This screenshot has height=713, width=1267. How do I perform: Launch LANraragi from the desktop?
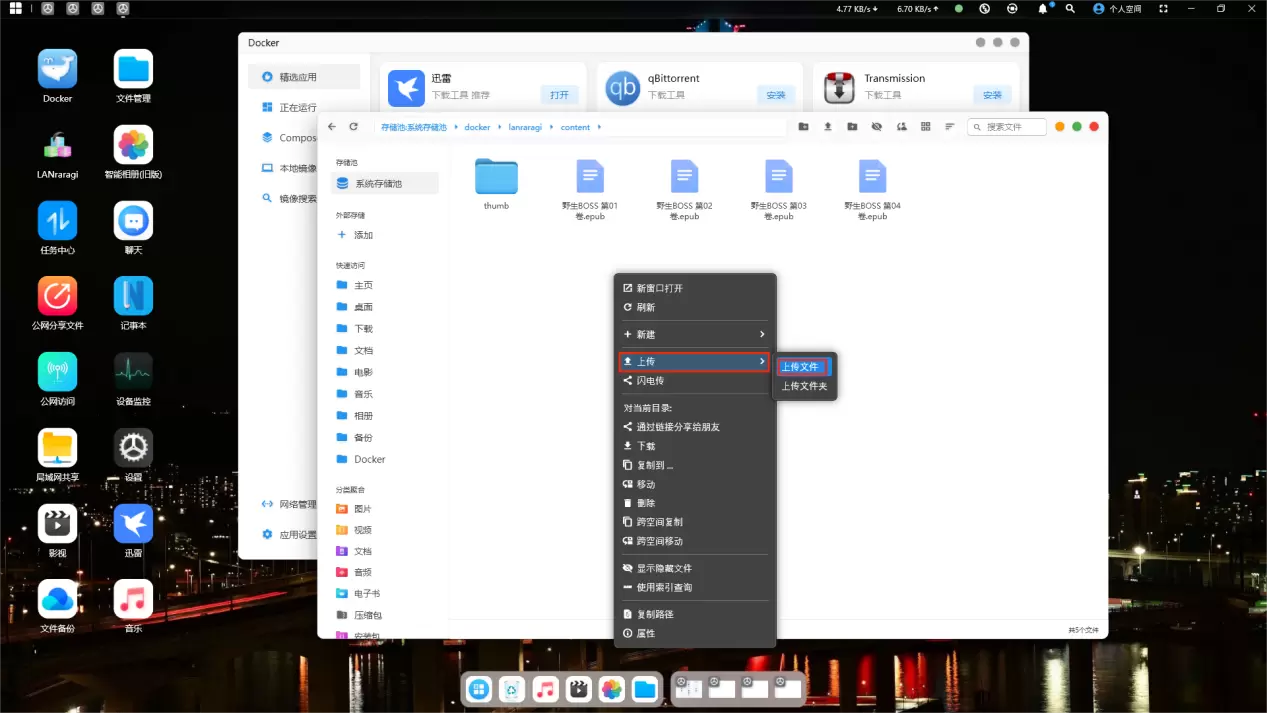click(57, 146)
